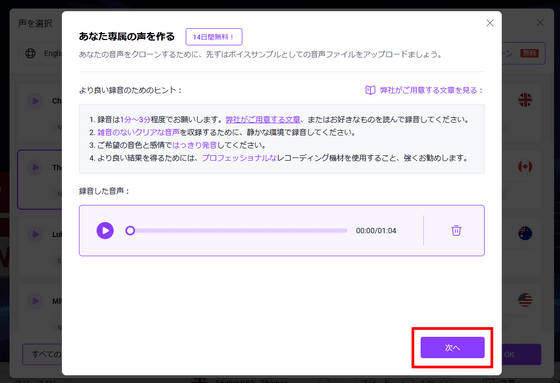Close the voice creation dialog
Screen dimensions: 560x383
point(490,23)
